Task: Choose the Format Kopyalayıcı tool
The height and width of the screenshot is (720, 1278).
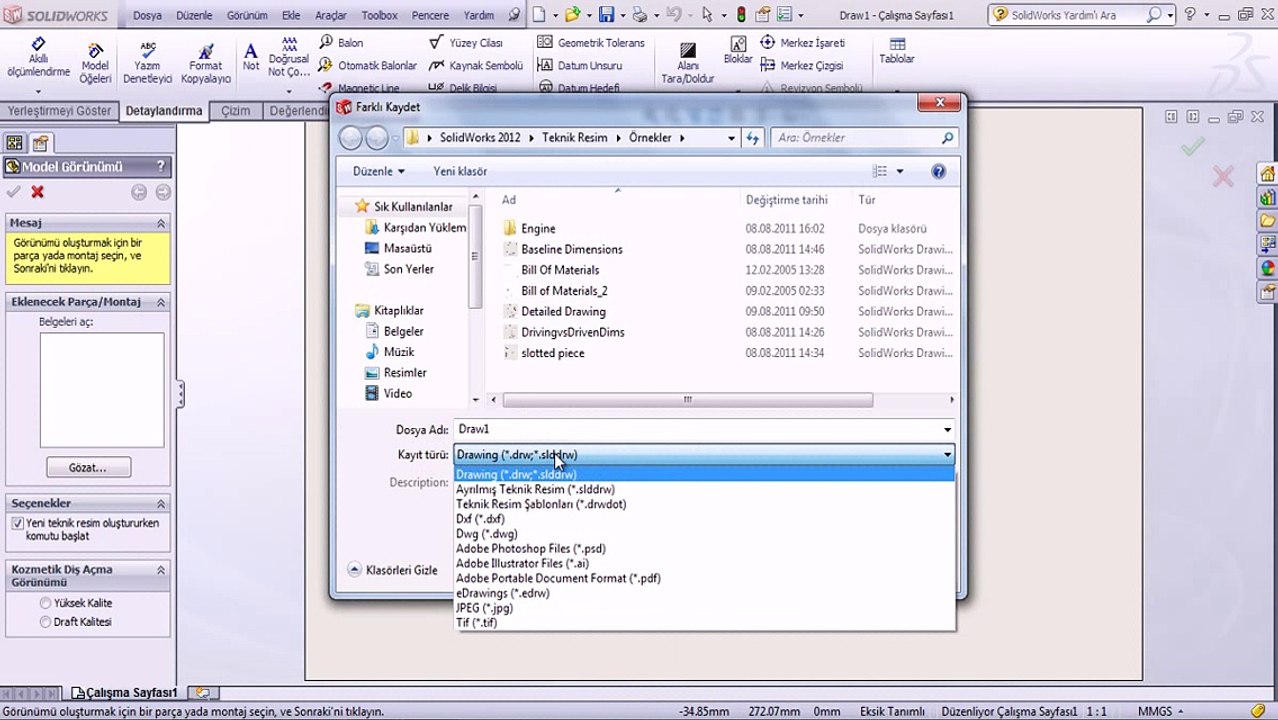Action: [x=205, y=62]
